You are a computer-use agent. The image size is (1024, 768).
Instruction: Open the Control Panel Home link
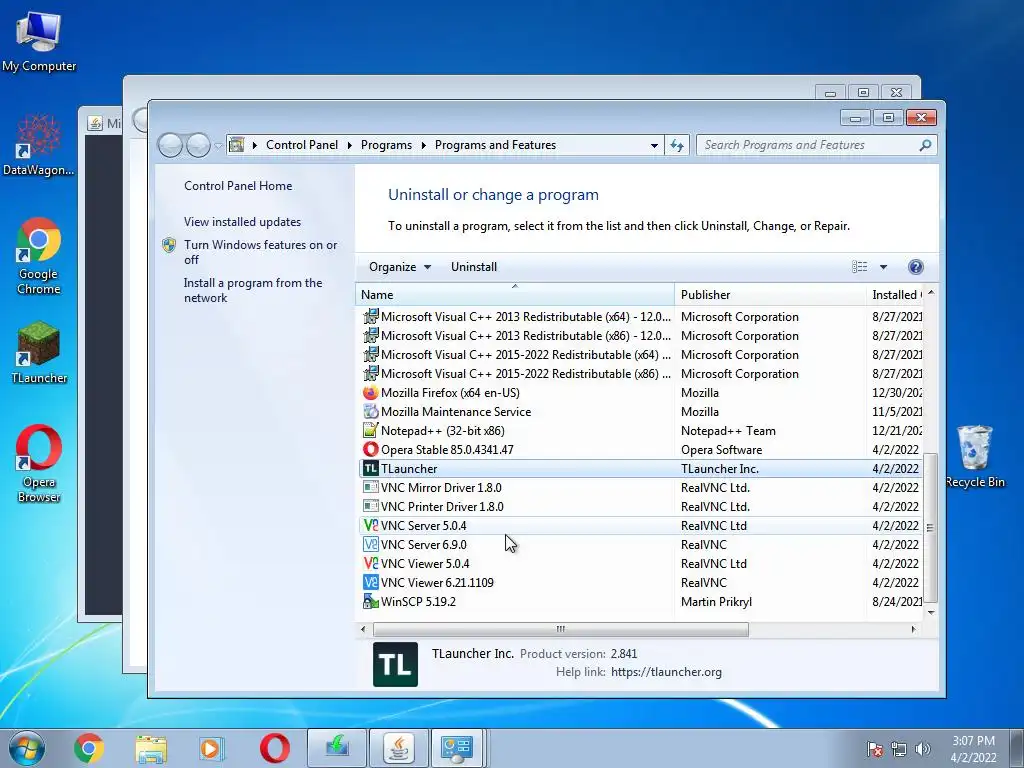pos(238,185)
